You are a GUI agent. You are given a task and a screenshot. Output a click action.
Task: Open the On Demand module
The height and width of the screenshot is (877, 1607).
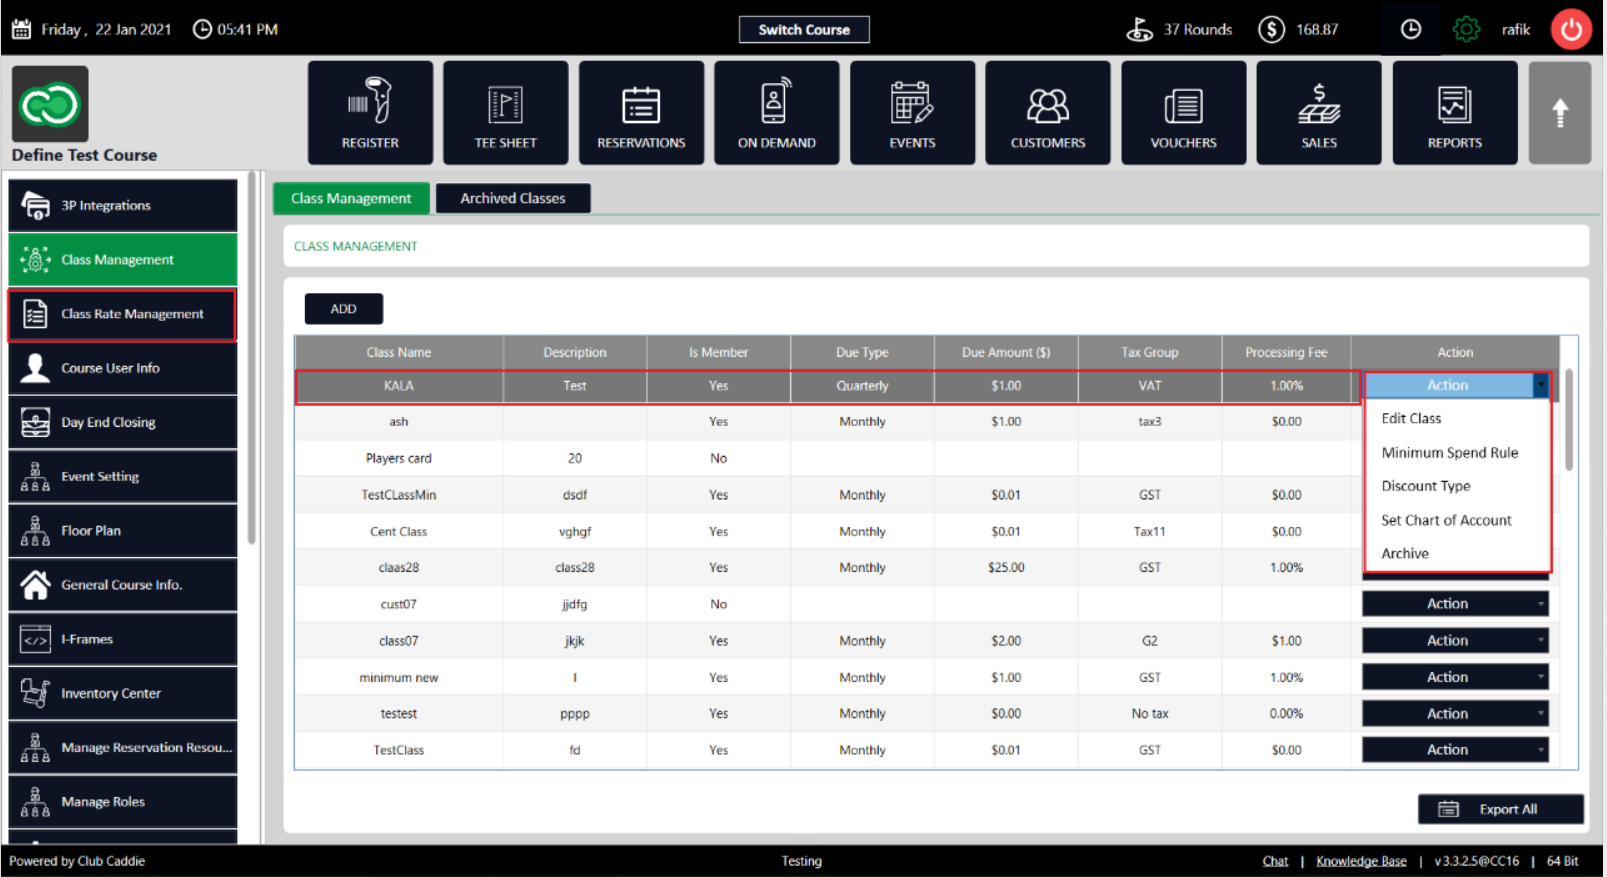click(x=776, y=112)
